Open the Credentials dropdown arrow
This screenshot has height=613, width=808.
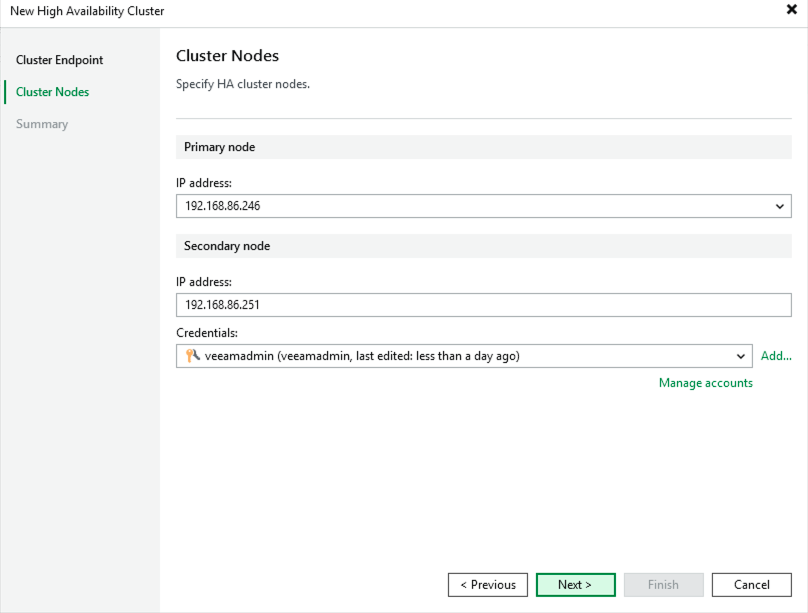coord(741,356)
